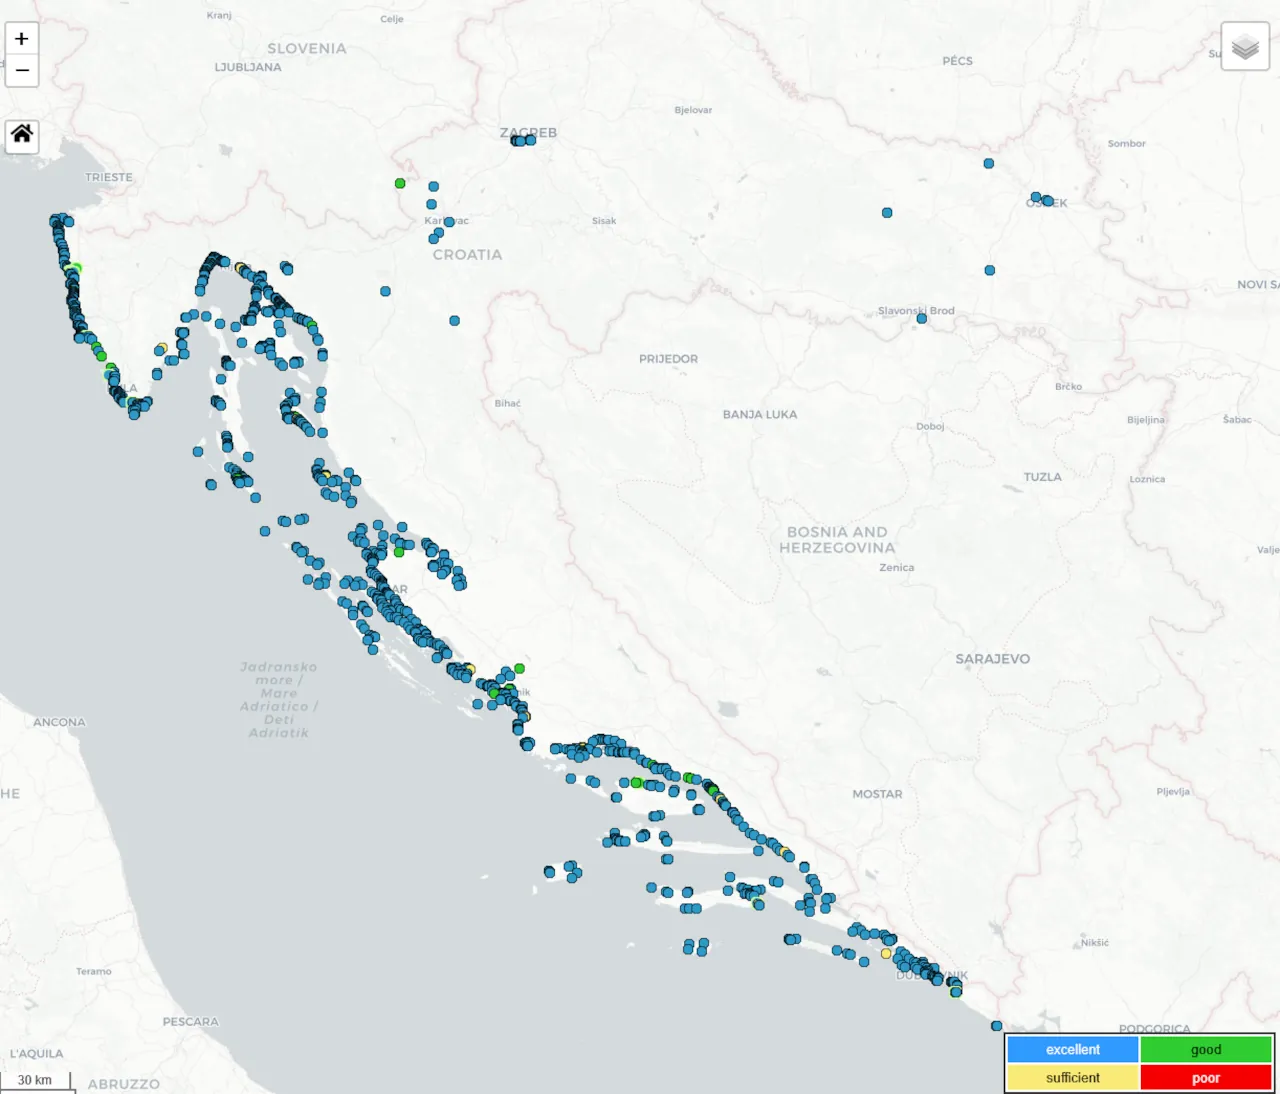Click the SLOVENIA country label
This screenshot has height=1094, width=1280.
[307, 48]
